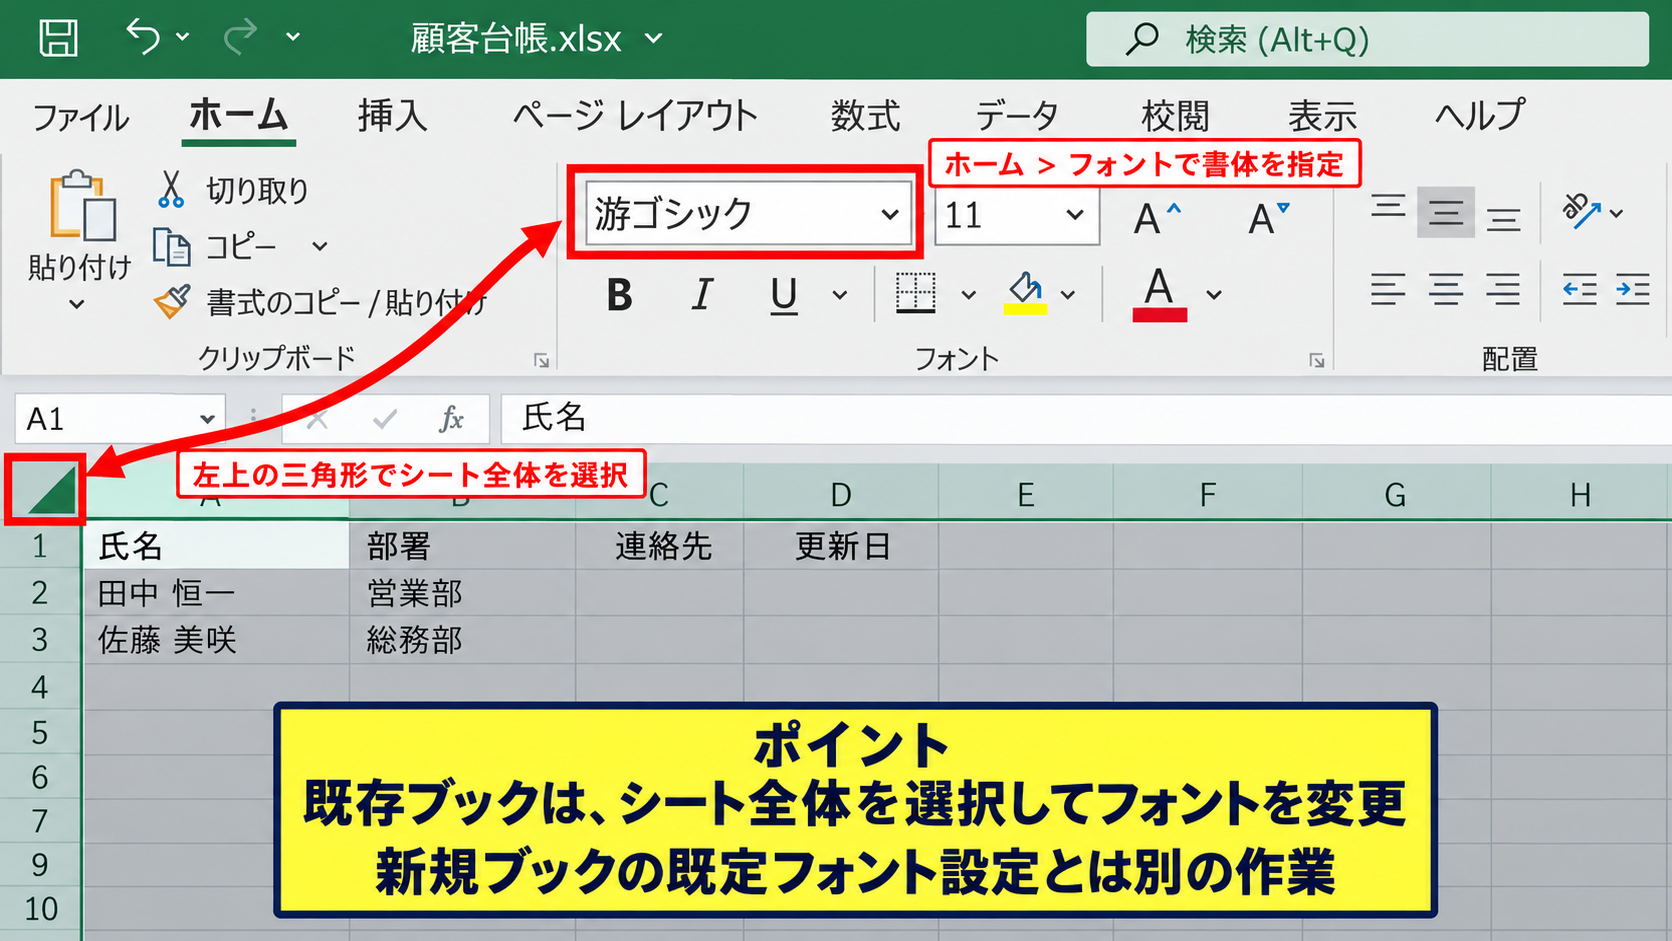The height and width of the screenshot is (941, 1672).
Task: Expand the Copy options arrow
Action: coord(320,246)
